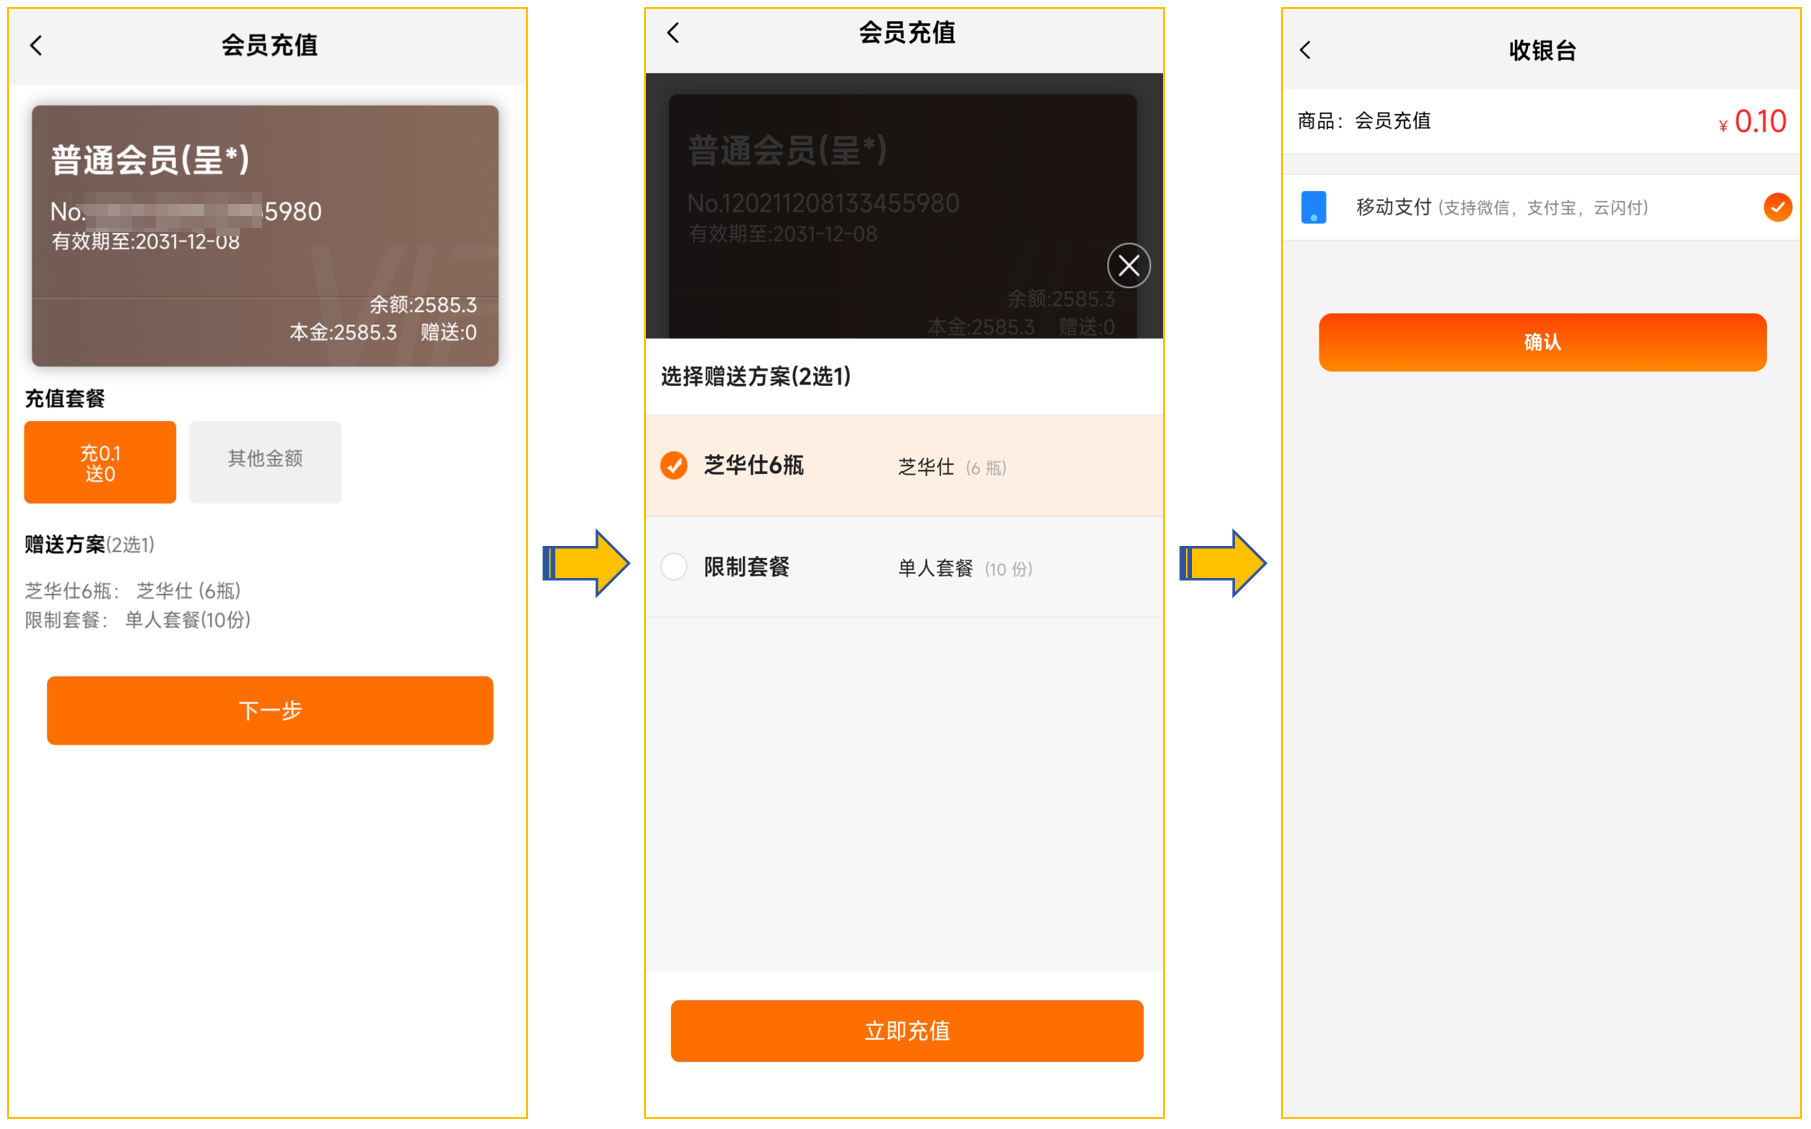This screenshot has width=1811, height=1129.
Task: Tap 单人套餐 (10 份) description text
Action: pyautogui.click(x=965, y=568)
